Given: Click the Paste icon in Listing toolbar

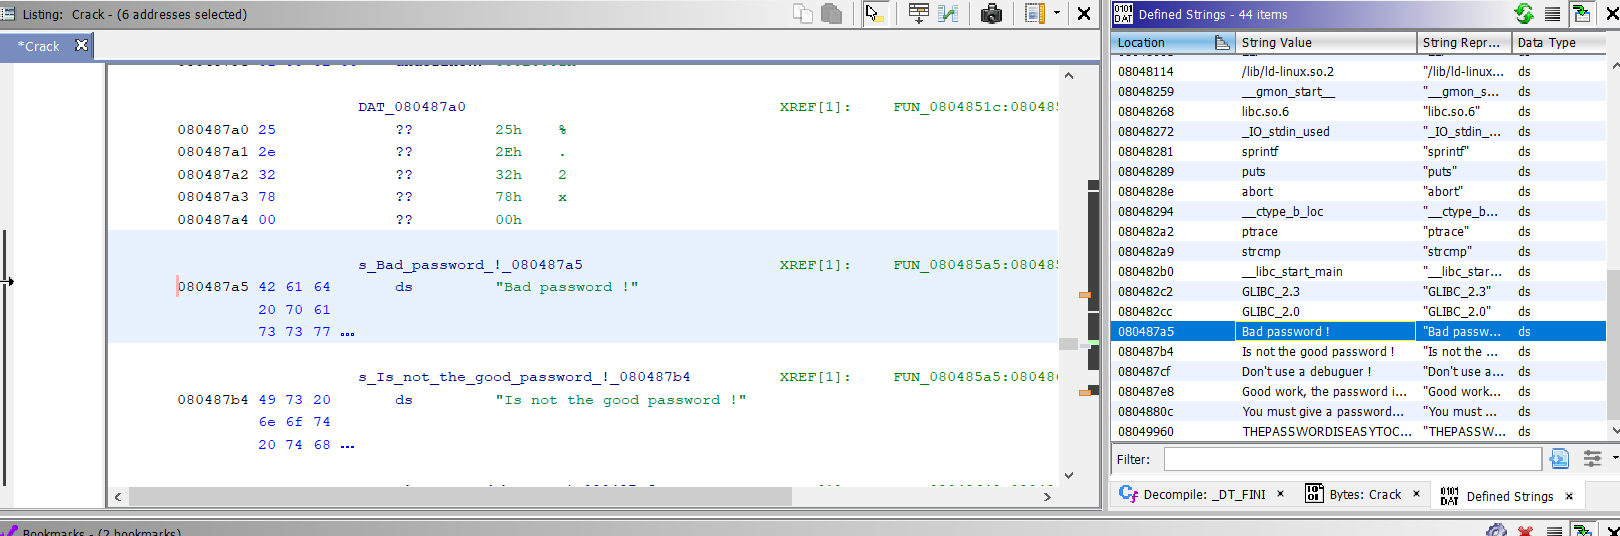Looking at the screenshot, I should coord(831,14).
